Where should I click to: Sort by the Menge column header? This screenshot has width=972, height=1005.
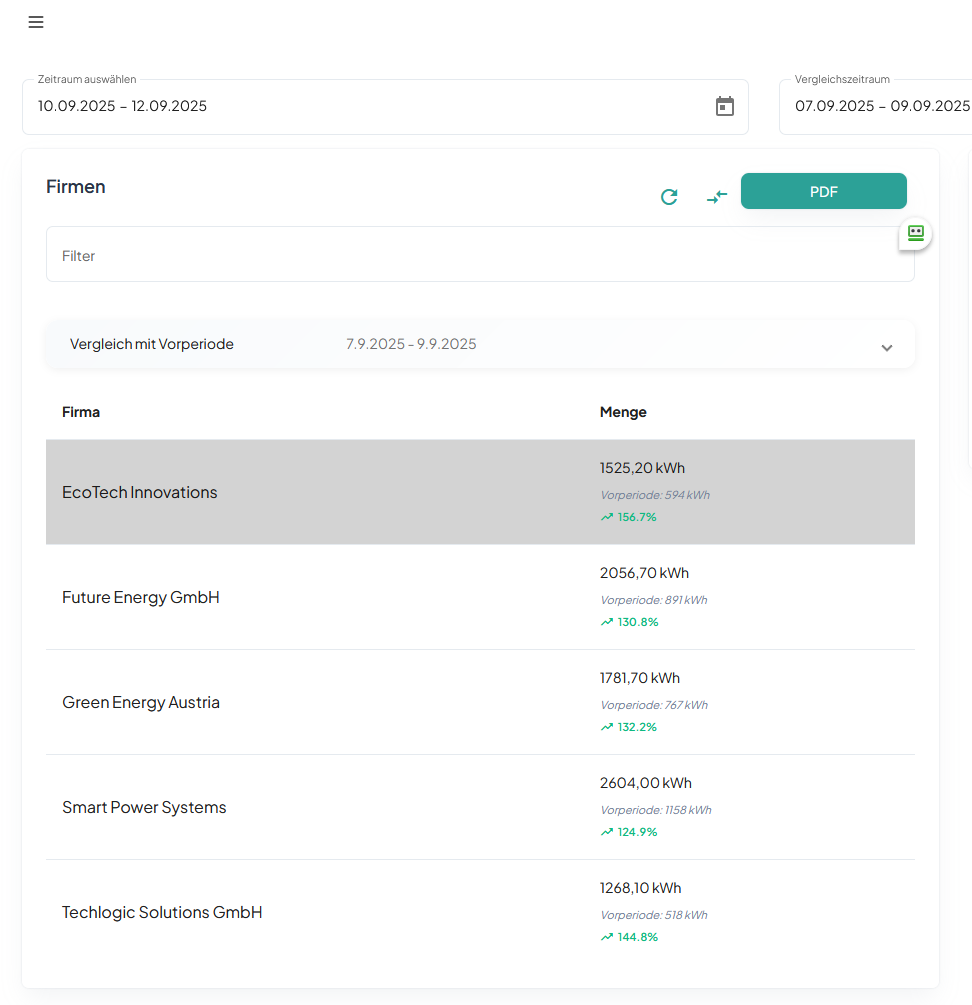[x=623, y=412]
